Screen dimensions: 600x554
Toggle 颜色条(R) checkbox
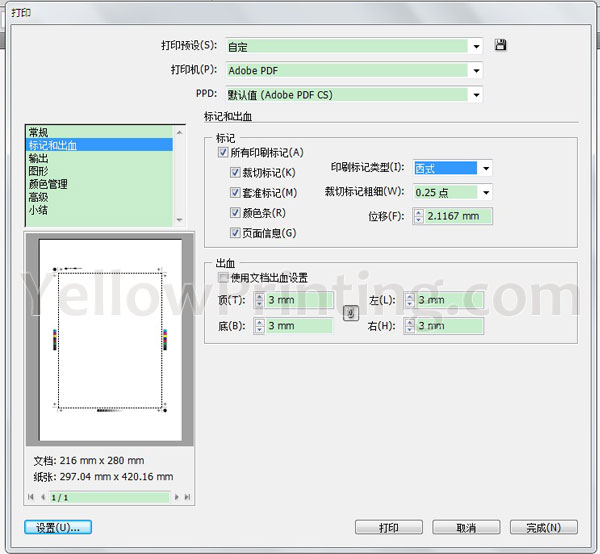click(235, 213)
